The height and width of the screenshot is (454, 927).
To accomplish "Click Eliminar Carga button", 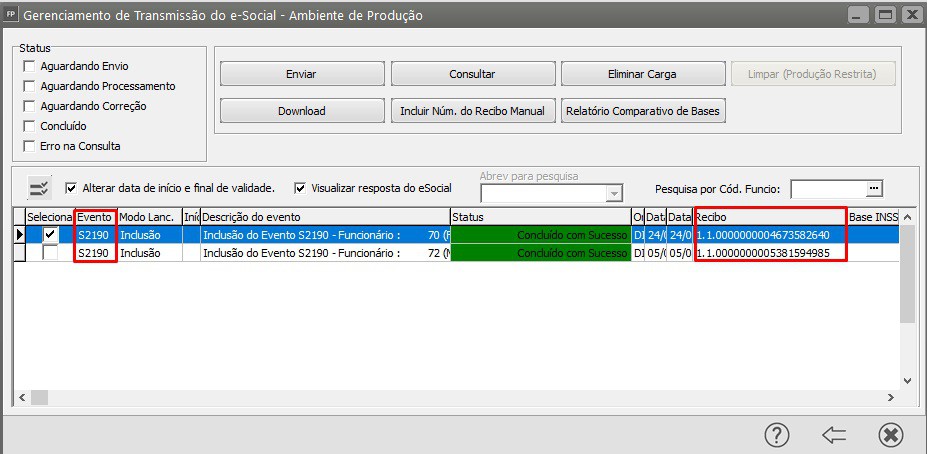I will [642, 74].
